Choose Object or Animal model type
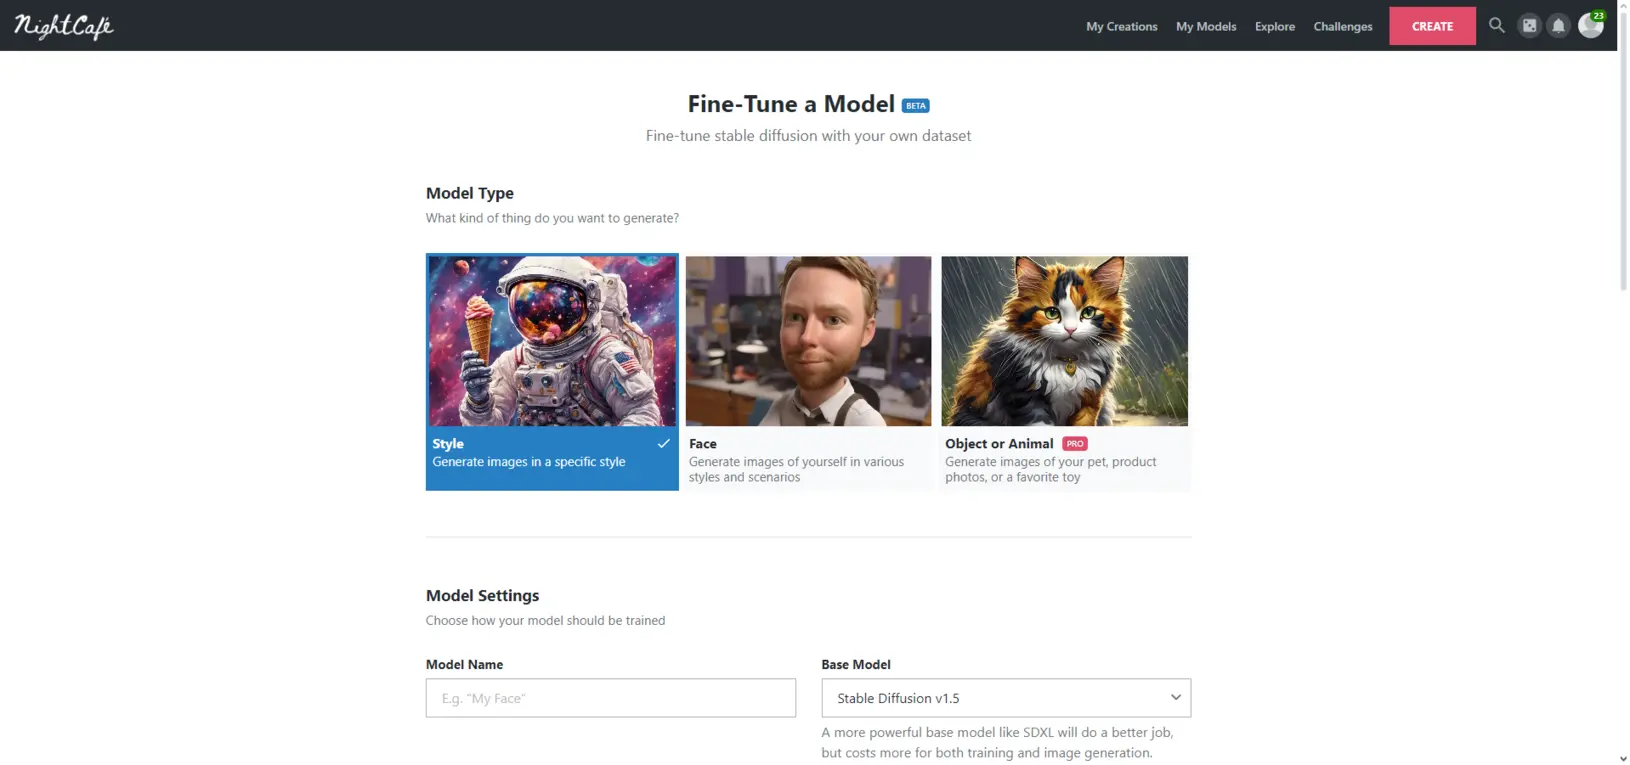This screenshot has height=765, width=1630. 1065,372
